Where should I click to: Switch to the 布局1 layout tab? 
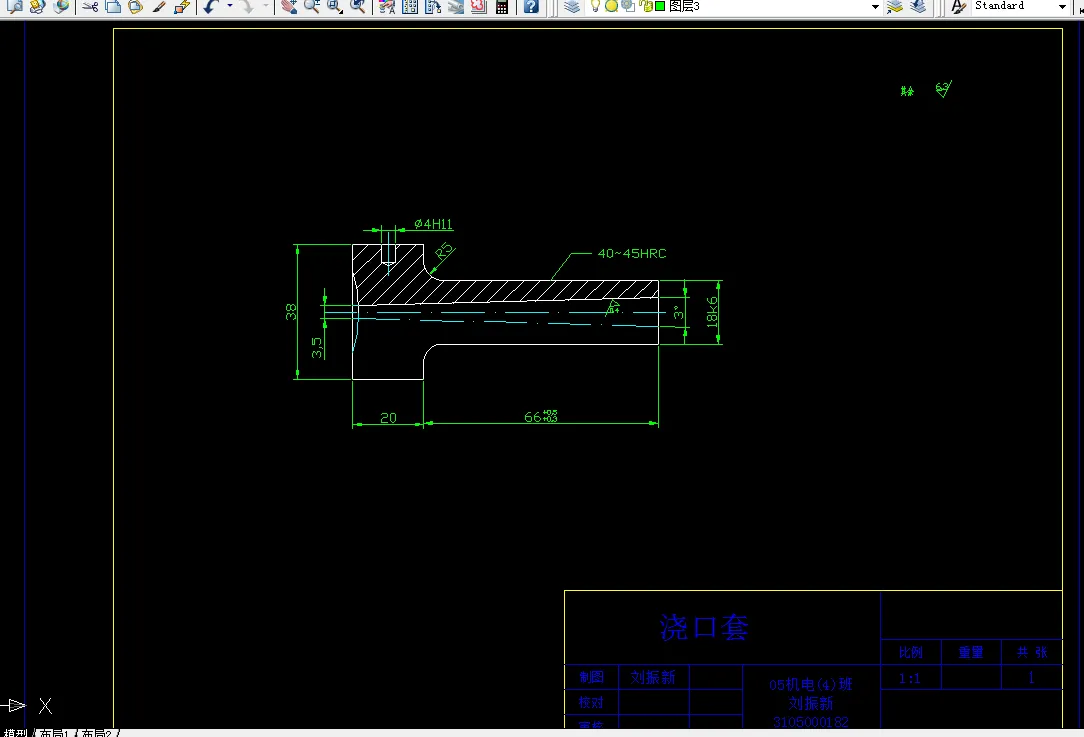54,733
